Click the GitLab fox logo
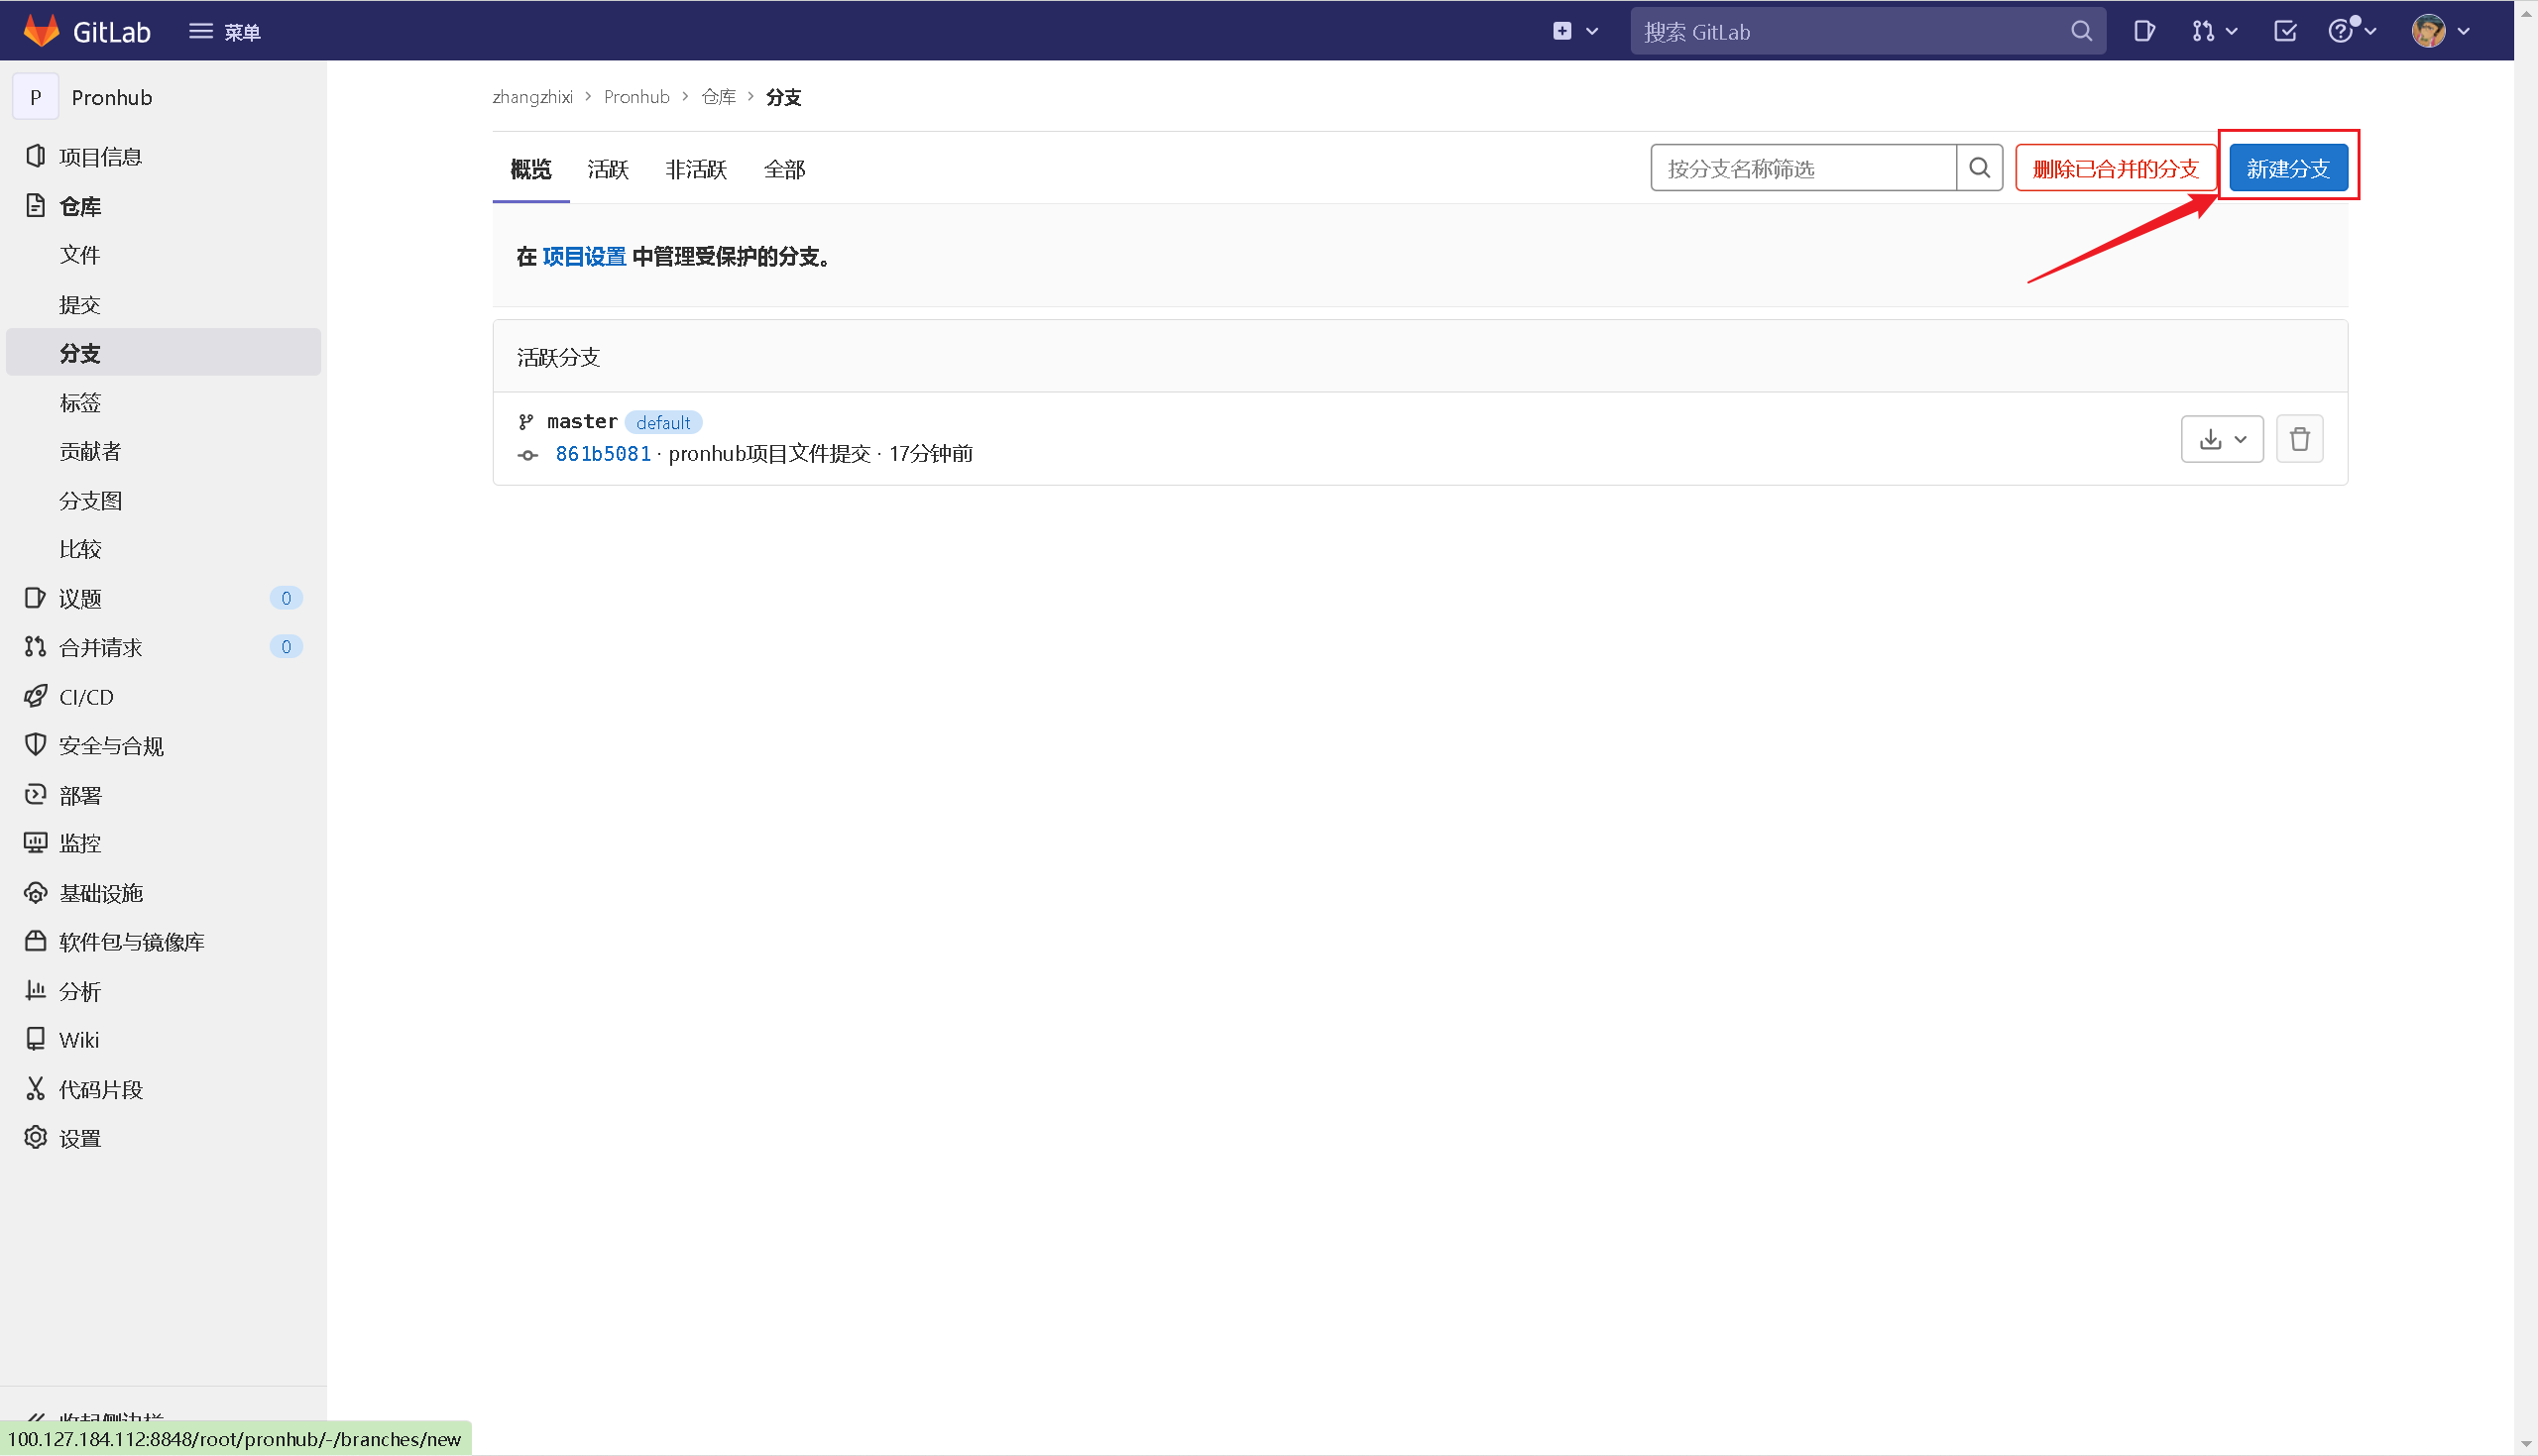The height and width of the screenshot is (1456, 2538). click(41, 31)
